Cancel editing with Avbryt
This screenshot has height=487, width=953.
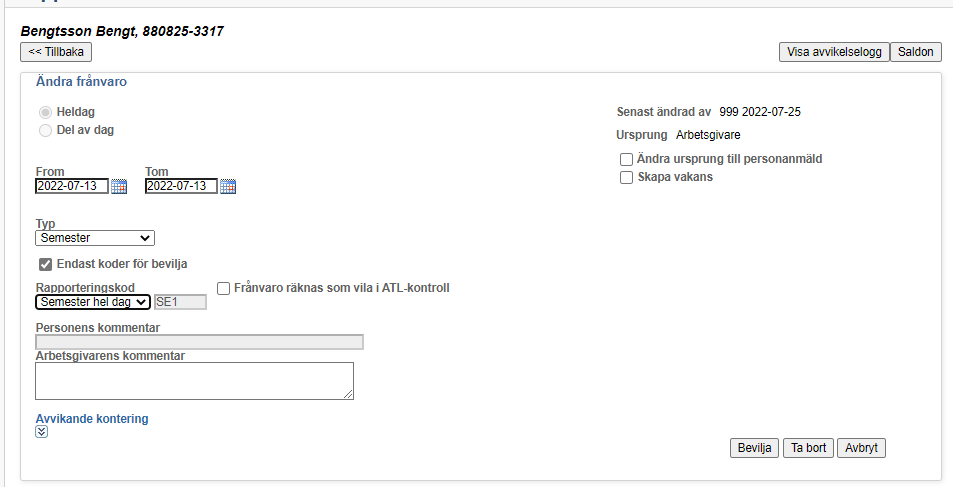[x=861, y=448]
